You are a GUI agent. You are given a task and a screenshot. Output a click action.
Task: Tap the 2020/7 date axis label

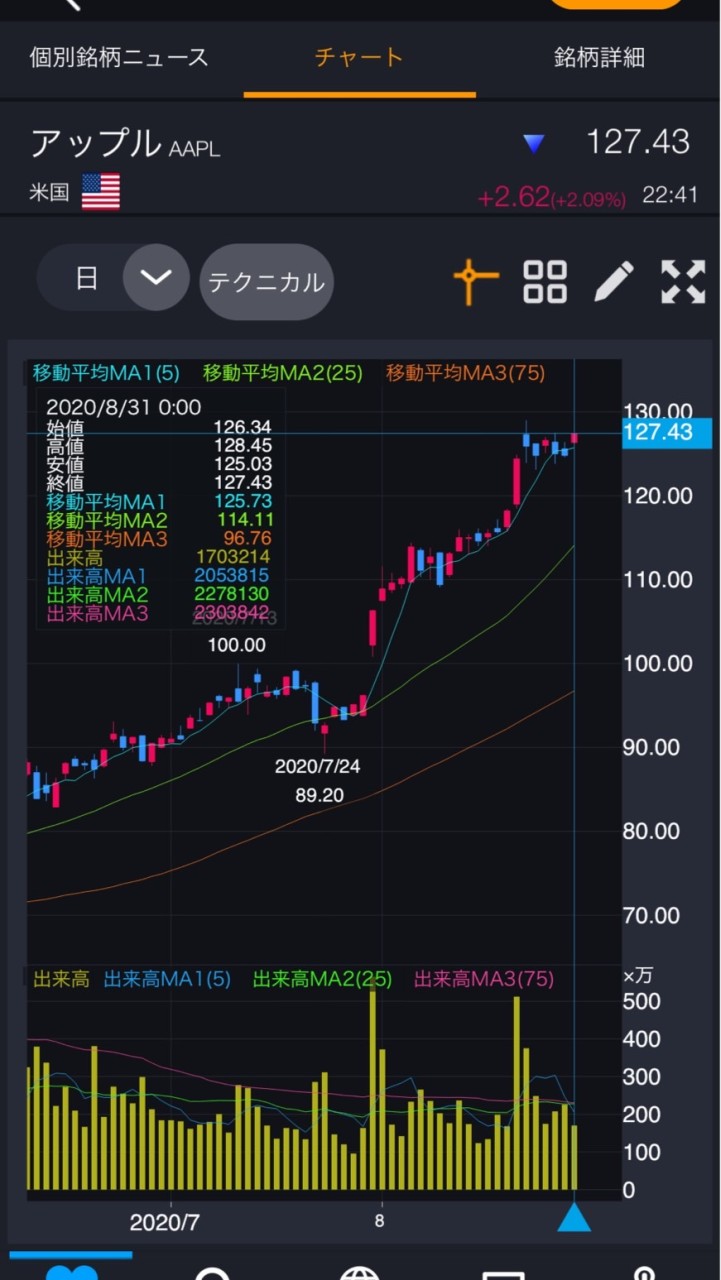tap(167, 1222)
